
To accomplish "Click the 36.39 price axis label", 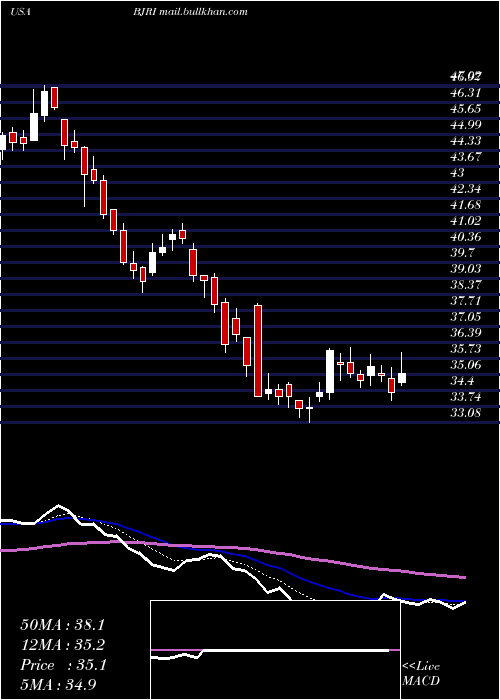I will (467, 333).
